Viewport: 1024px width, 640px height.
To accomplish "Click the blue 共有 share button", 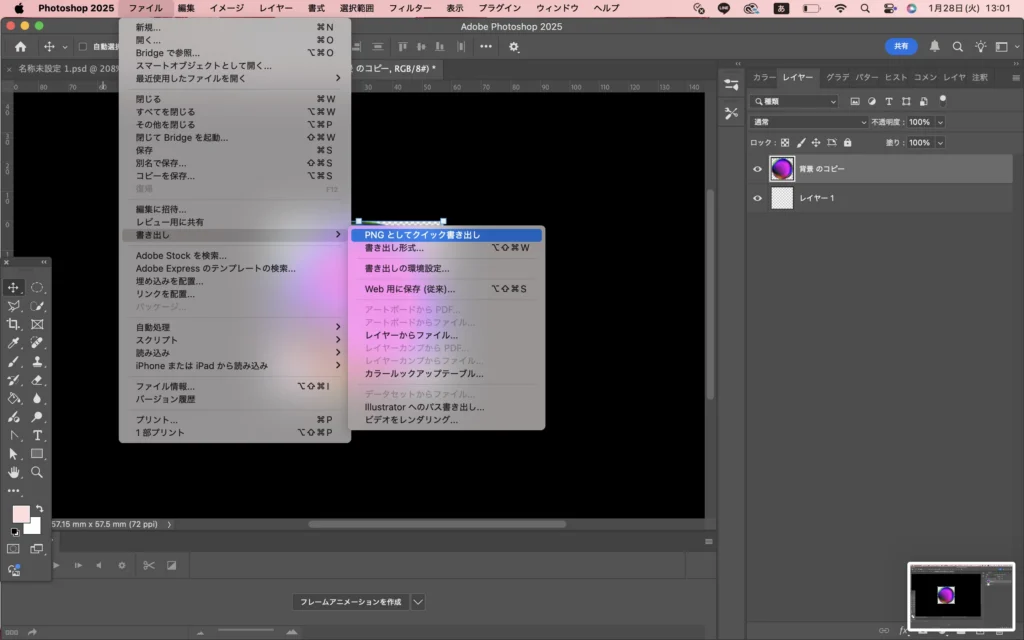I will point(901,46).
